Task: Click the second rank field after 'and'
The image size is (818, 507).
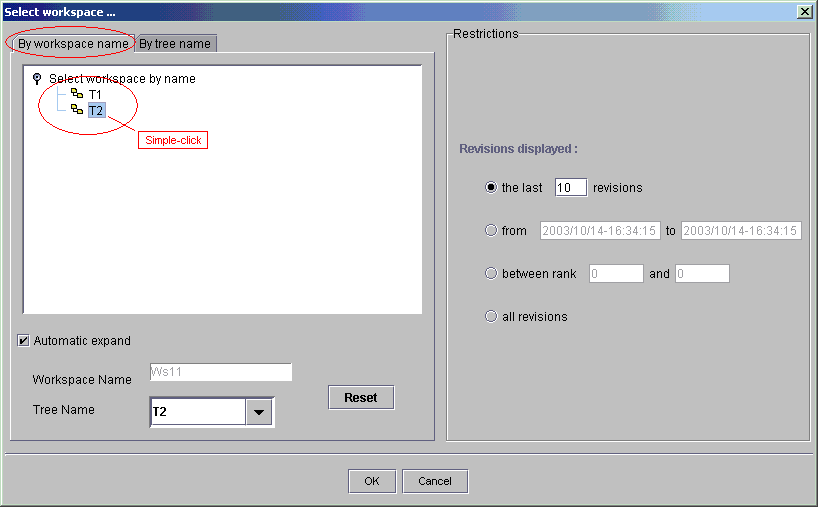Action: [702, 273]
